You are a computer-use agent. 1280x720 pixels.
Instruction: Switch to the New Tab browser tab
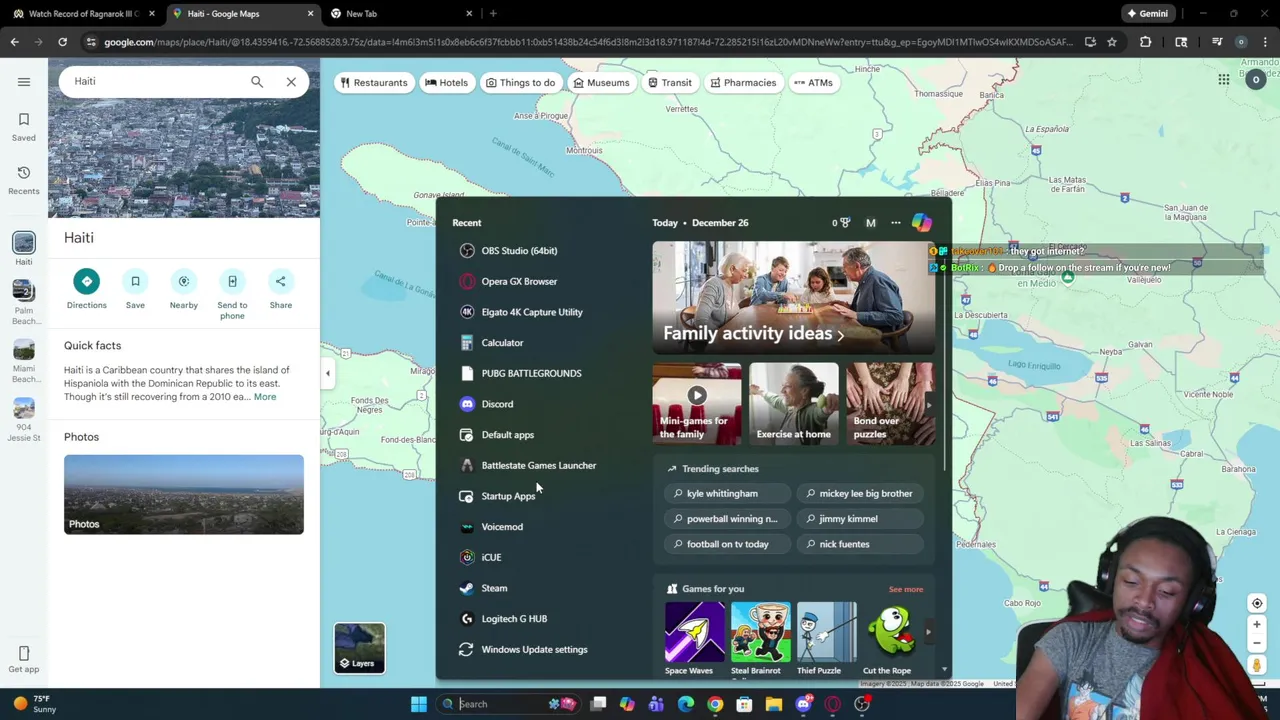click(x=400, y=14)
